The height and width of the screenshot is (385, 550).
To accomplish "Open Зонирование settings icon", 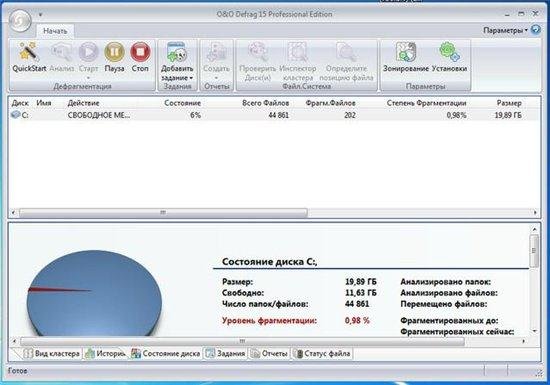I will (x=406, y=52).
